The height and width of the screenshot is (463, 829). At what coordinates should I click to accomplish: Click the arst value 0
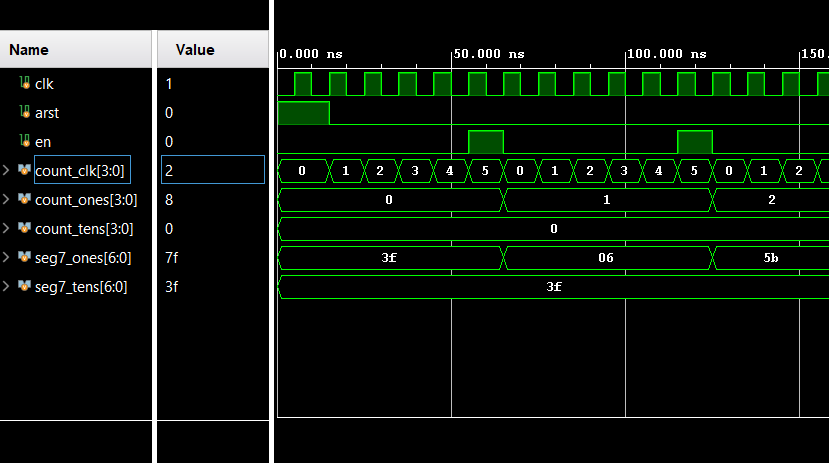[169, 113]
